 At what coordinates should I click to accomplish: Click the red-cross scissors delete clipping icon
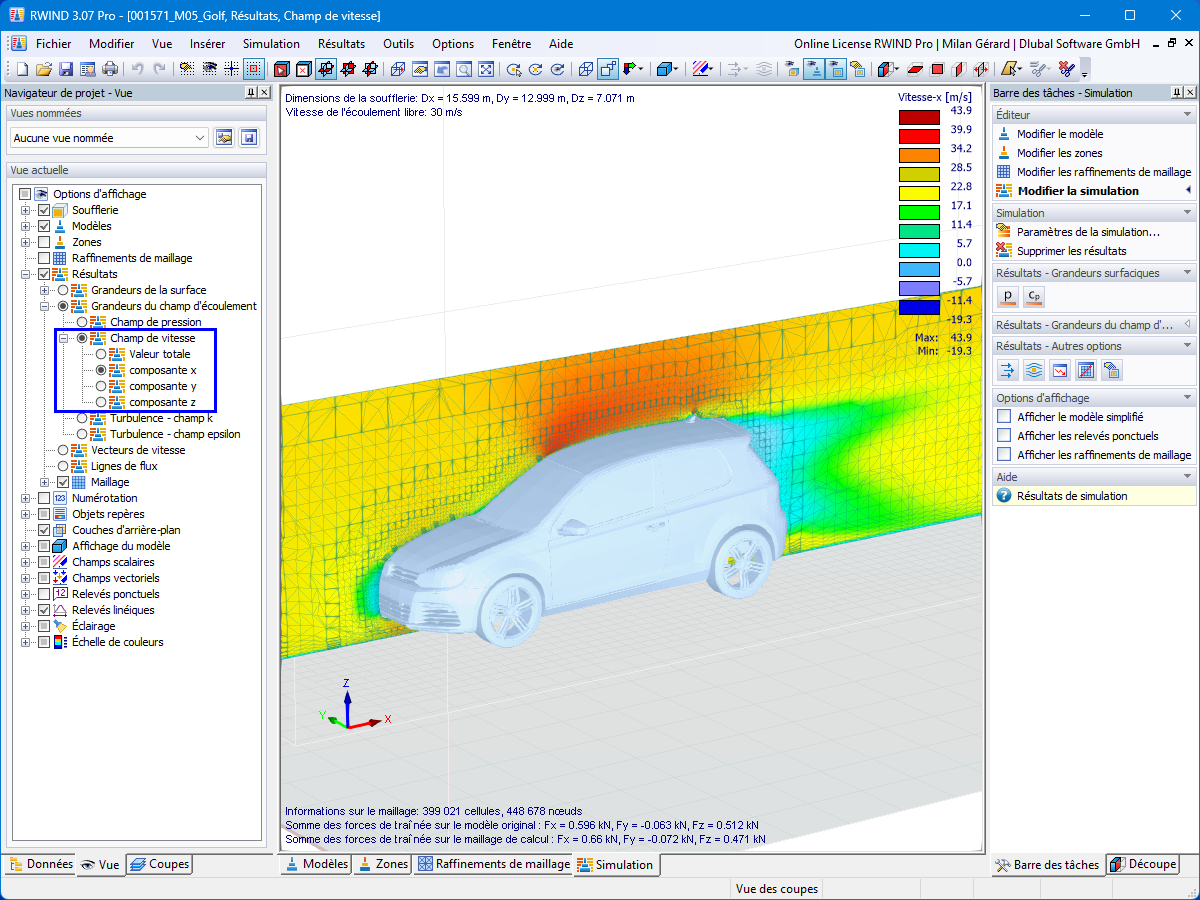pos(1066,69)
